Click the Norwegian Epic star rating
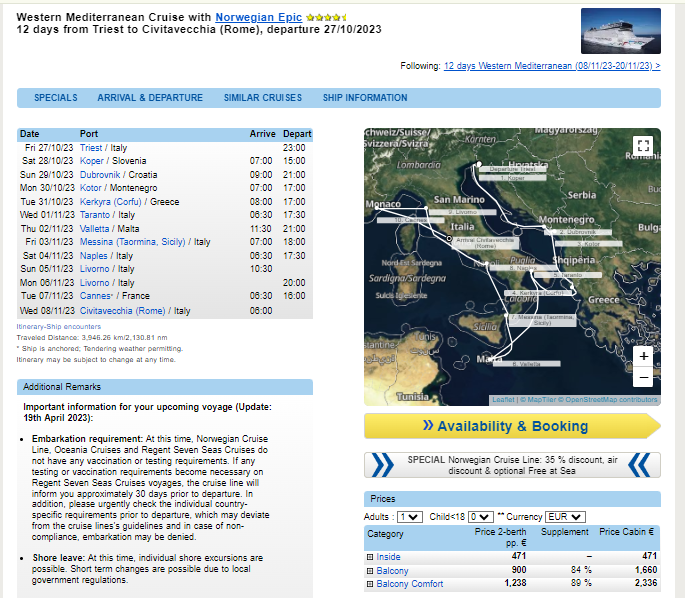This screenshot has width=685, height=598. 326,17
